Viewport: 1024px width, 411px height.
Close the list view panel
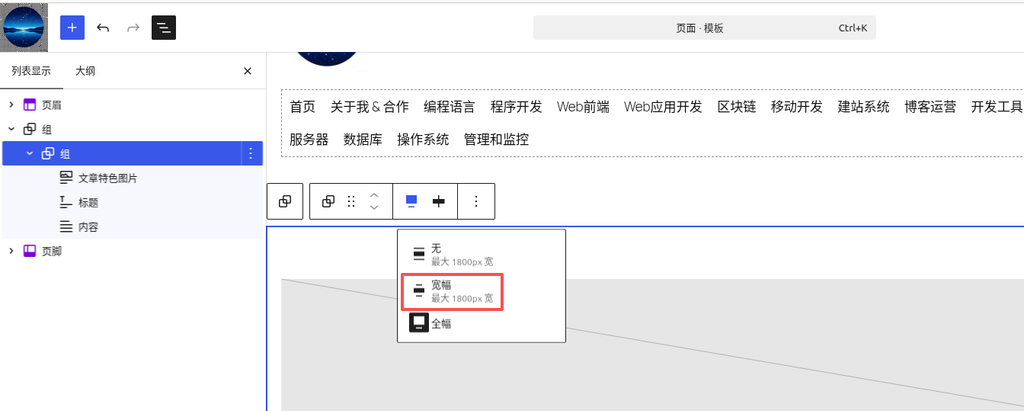point(248,71)
